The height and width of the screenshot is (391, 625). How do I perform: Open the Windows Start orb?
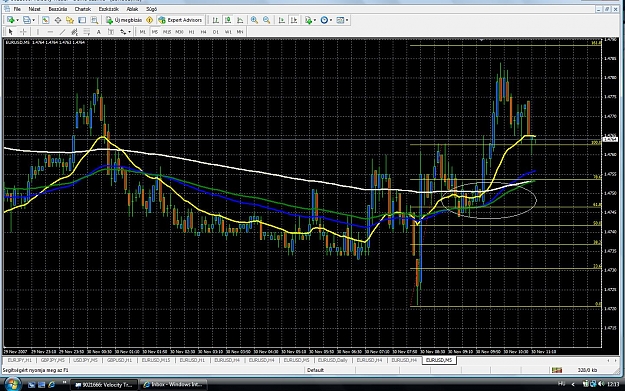12,385
